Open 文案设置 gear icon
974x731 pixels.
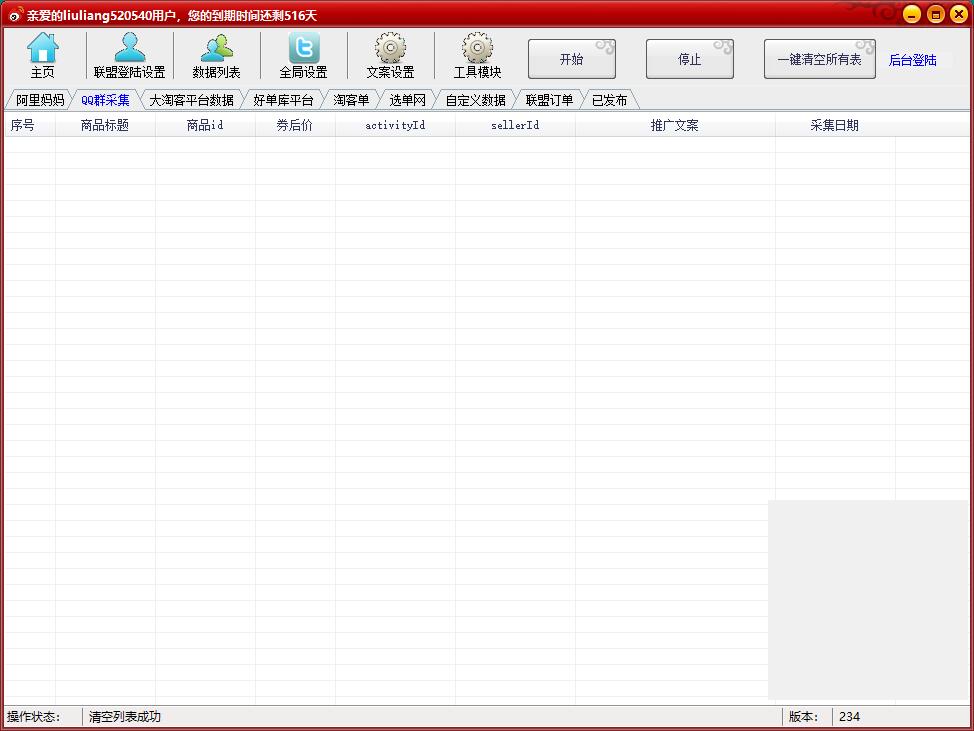pyautogui.click(x=390, y=48)
